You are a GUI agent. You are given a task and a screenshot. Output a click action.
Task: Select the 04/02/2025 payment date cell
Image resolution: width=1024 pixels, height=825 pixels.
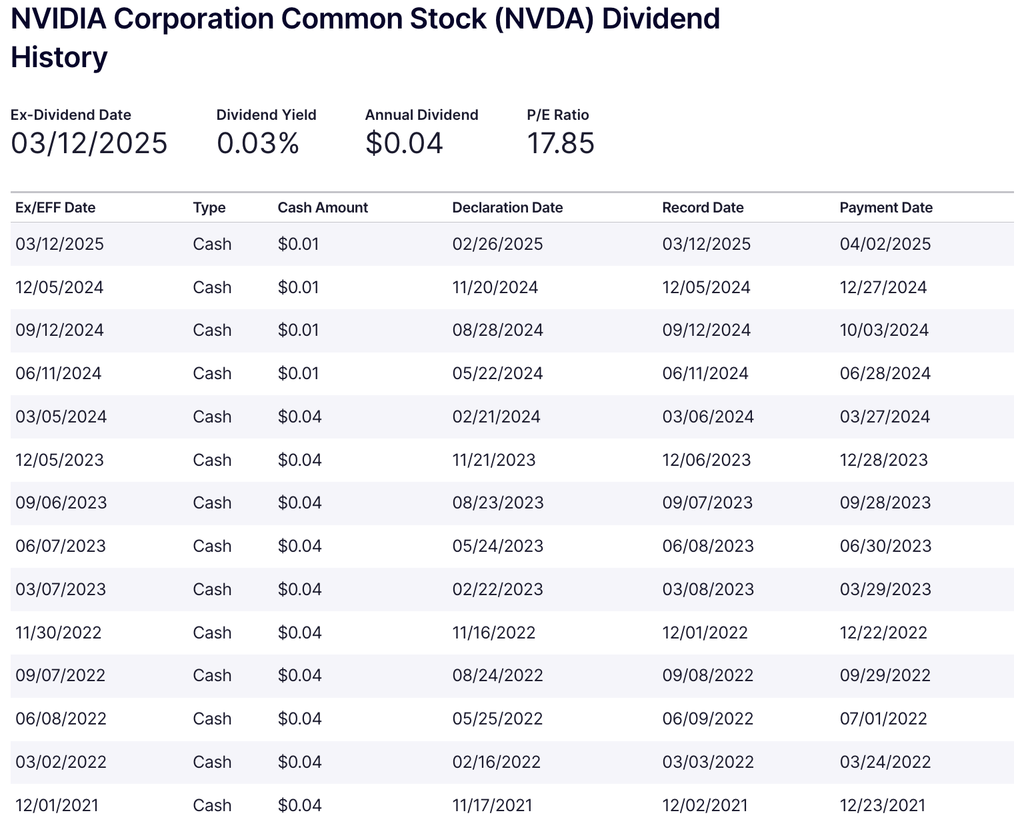(884, 244)
